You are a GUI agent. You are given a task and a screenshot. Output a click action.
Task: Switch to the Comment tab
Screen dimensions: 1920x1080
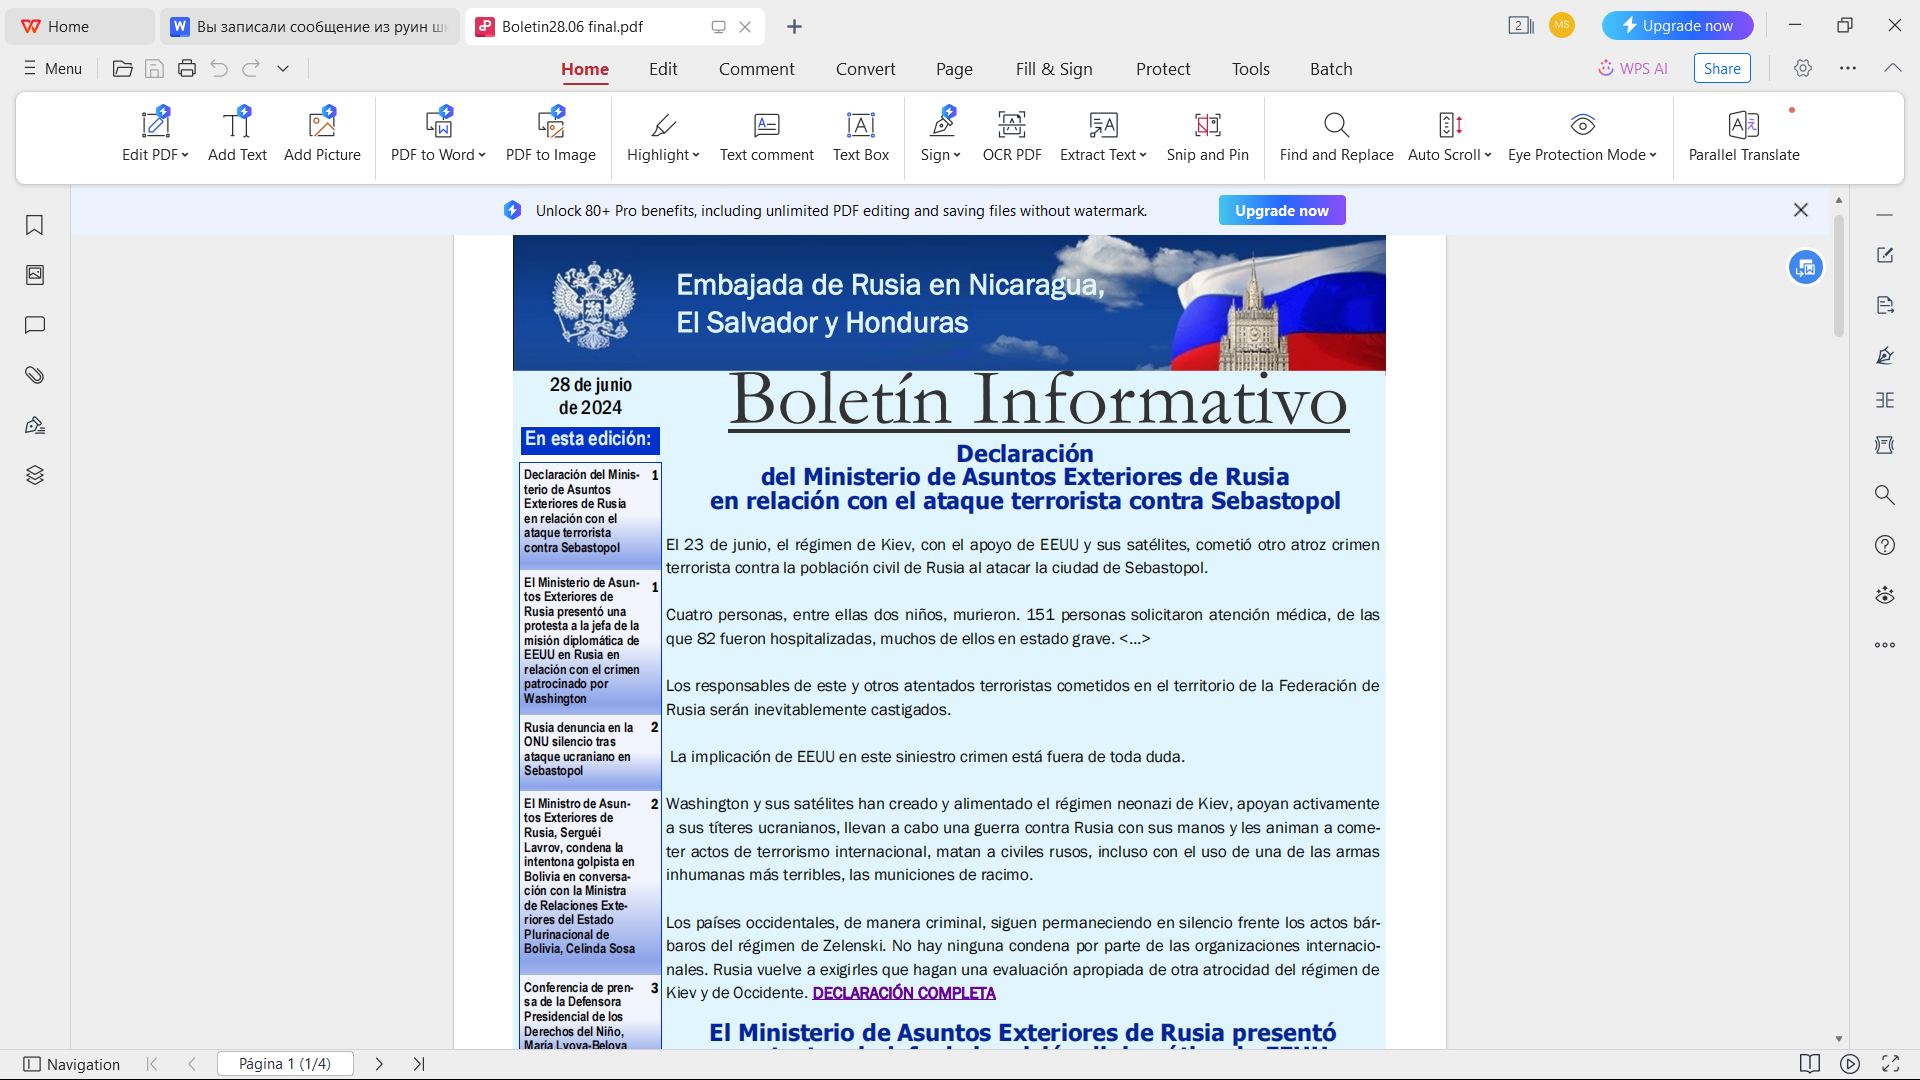click(756, 69)
